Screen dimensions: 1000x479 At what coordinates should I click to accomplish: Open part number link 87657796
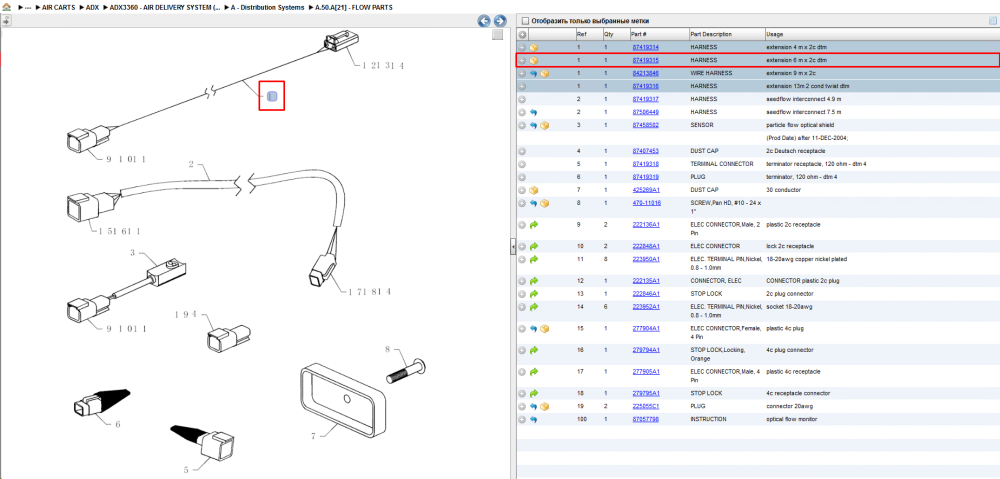coord(645,419)
